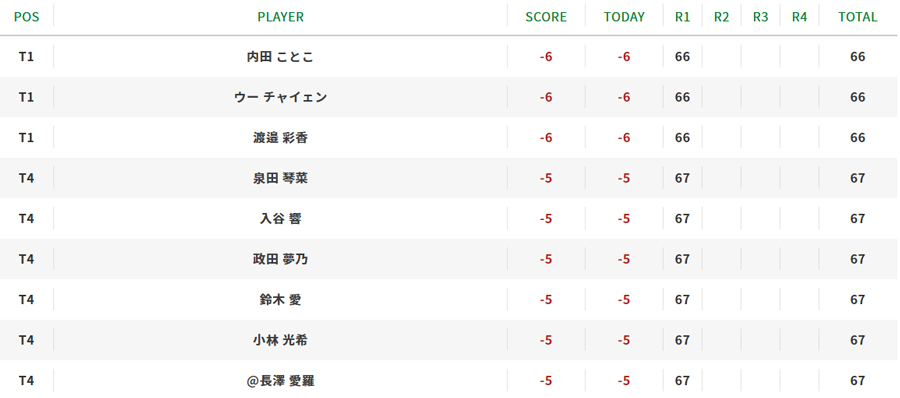This screenshot has height=398, width=900.
Task: Click the R2 column header
Action: 721,17
